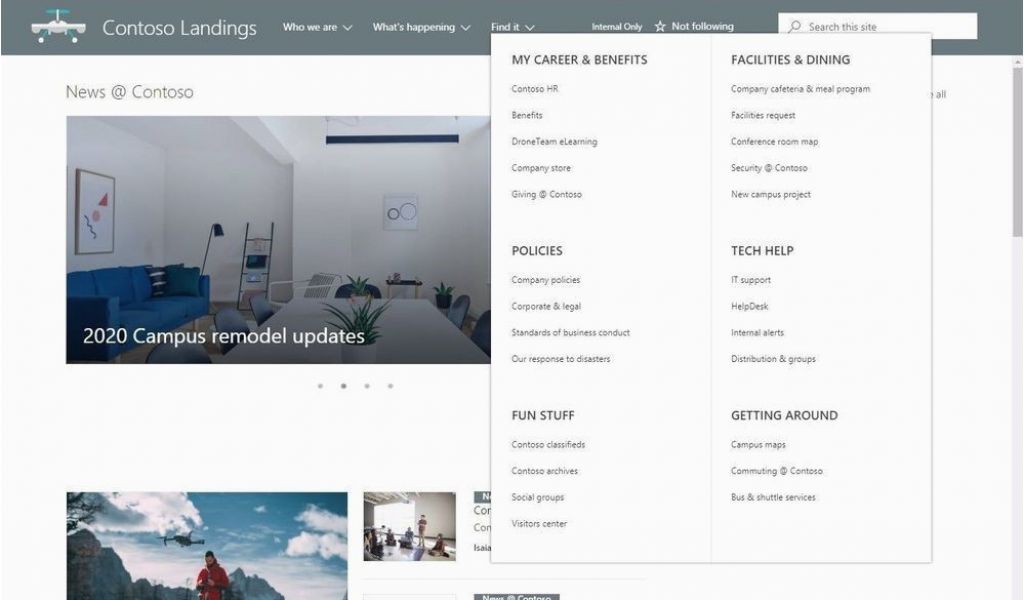Expand the What's happening menu
The height and width of the screenshot is (600, 1024).
pyautogui.click(x=421, y=27)
